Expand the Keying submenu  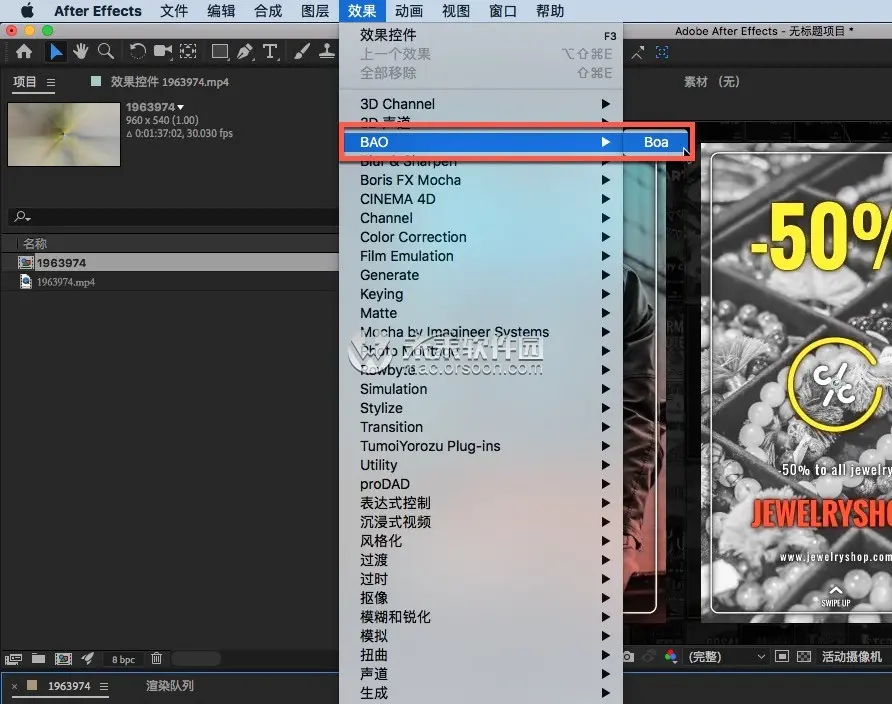[481, 294]
